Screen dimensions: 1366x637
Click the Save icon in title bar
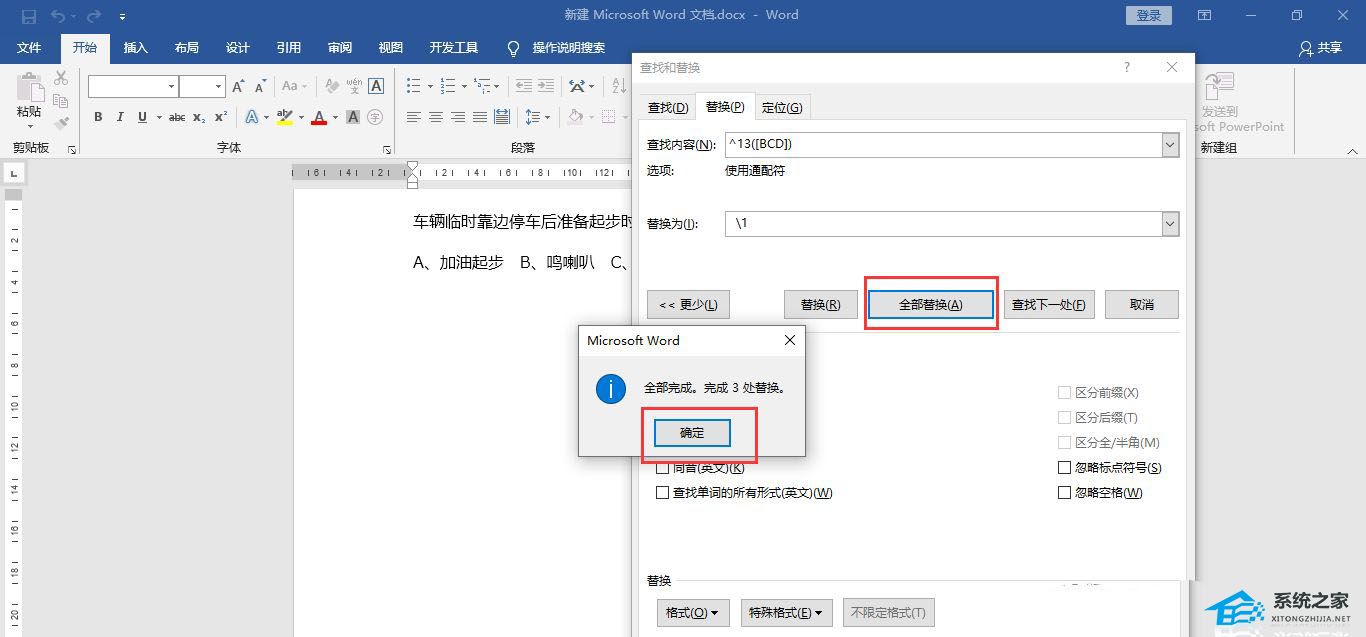(28, 16)
